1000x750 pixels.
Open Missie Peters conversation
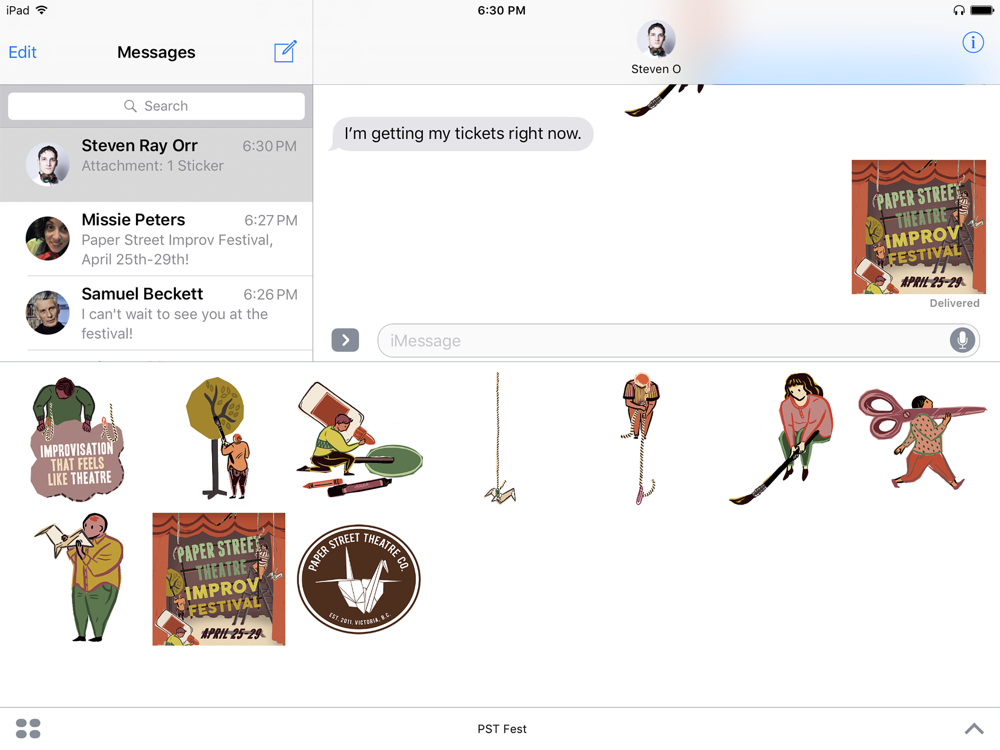pos(156,239)
